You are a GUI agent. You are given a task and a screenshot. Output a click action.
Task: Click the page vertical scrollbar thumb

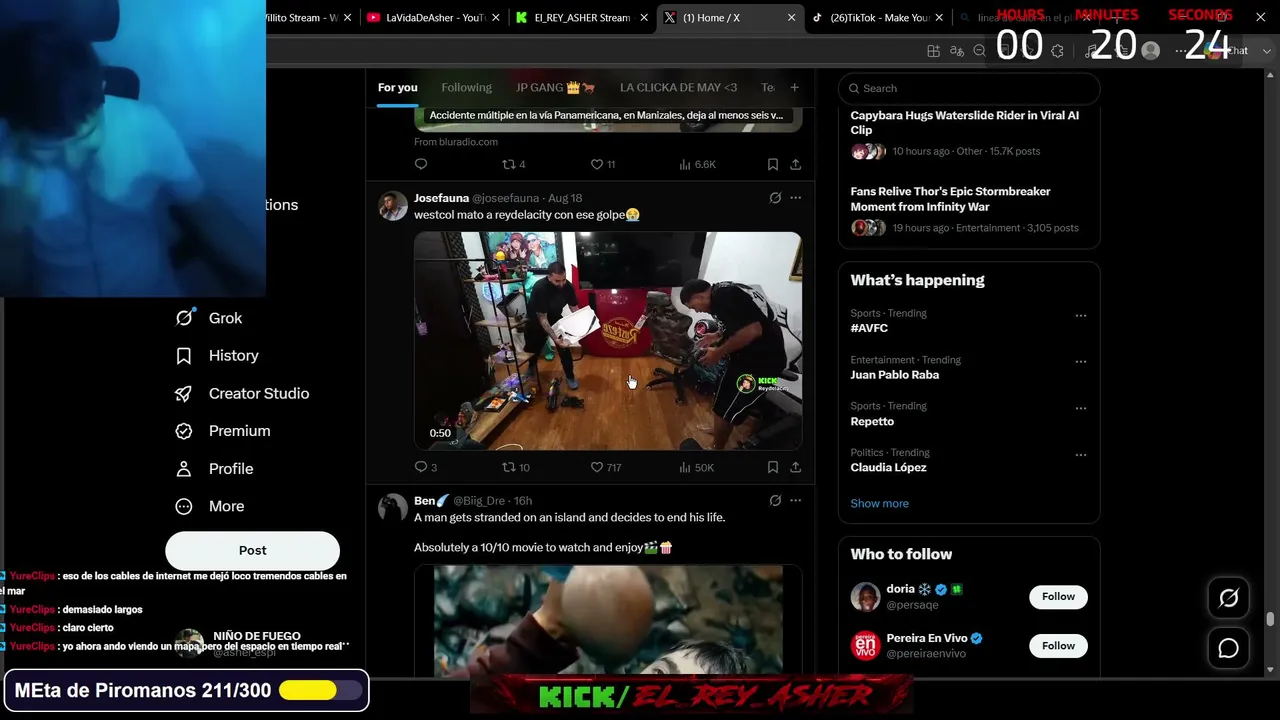pyautogui.click(x=1271, y=619)
